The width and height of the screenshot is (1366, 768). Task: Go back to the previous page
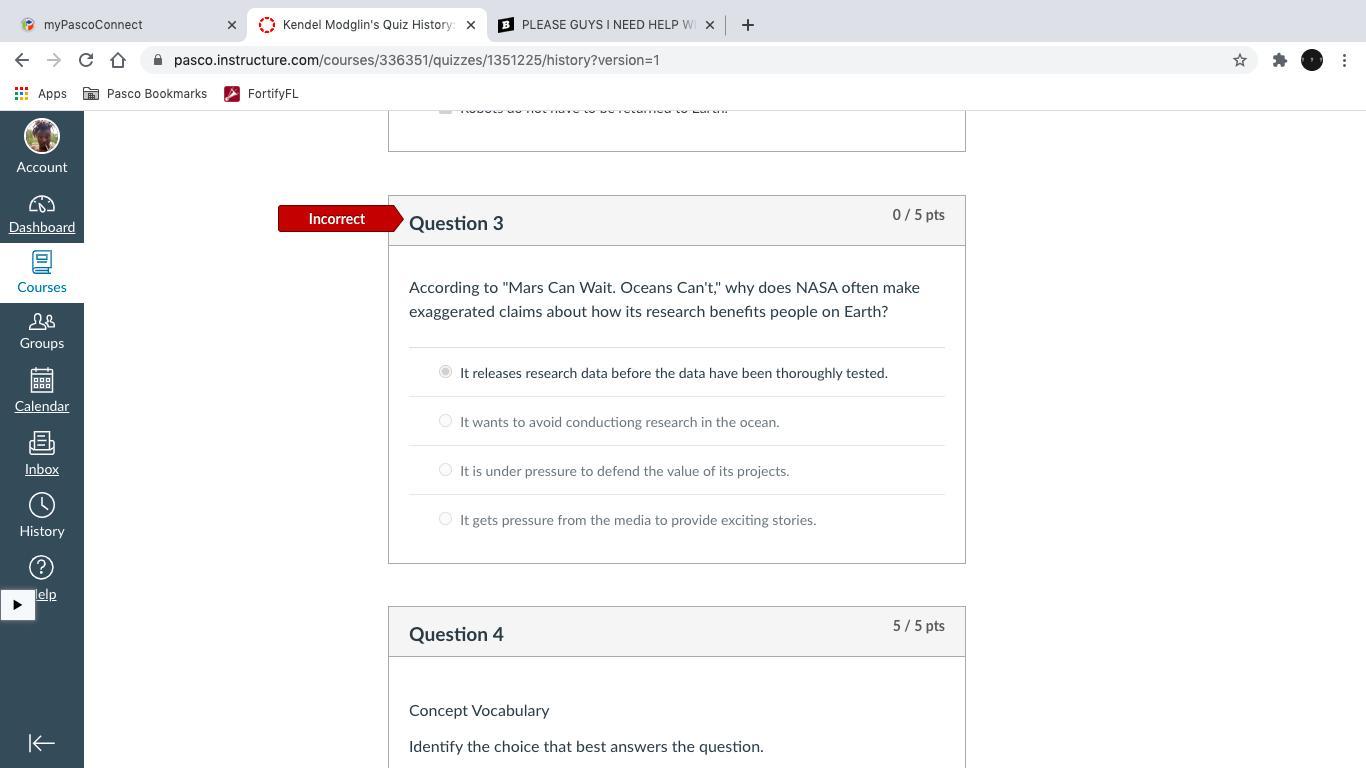click(x=22, y=60)
